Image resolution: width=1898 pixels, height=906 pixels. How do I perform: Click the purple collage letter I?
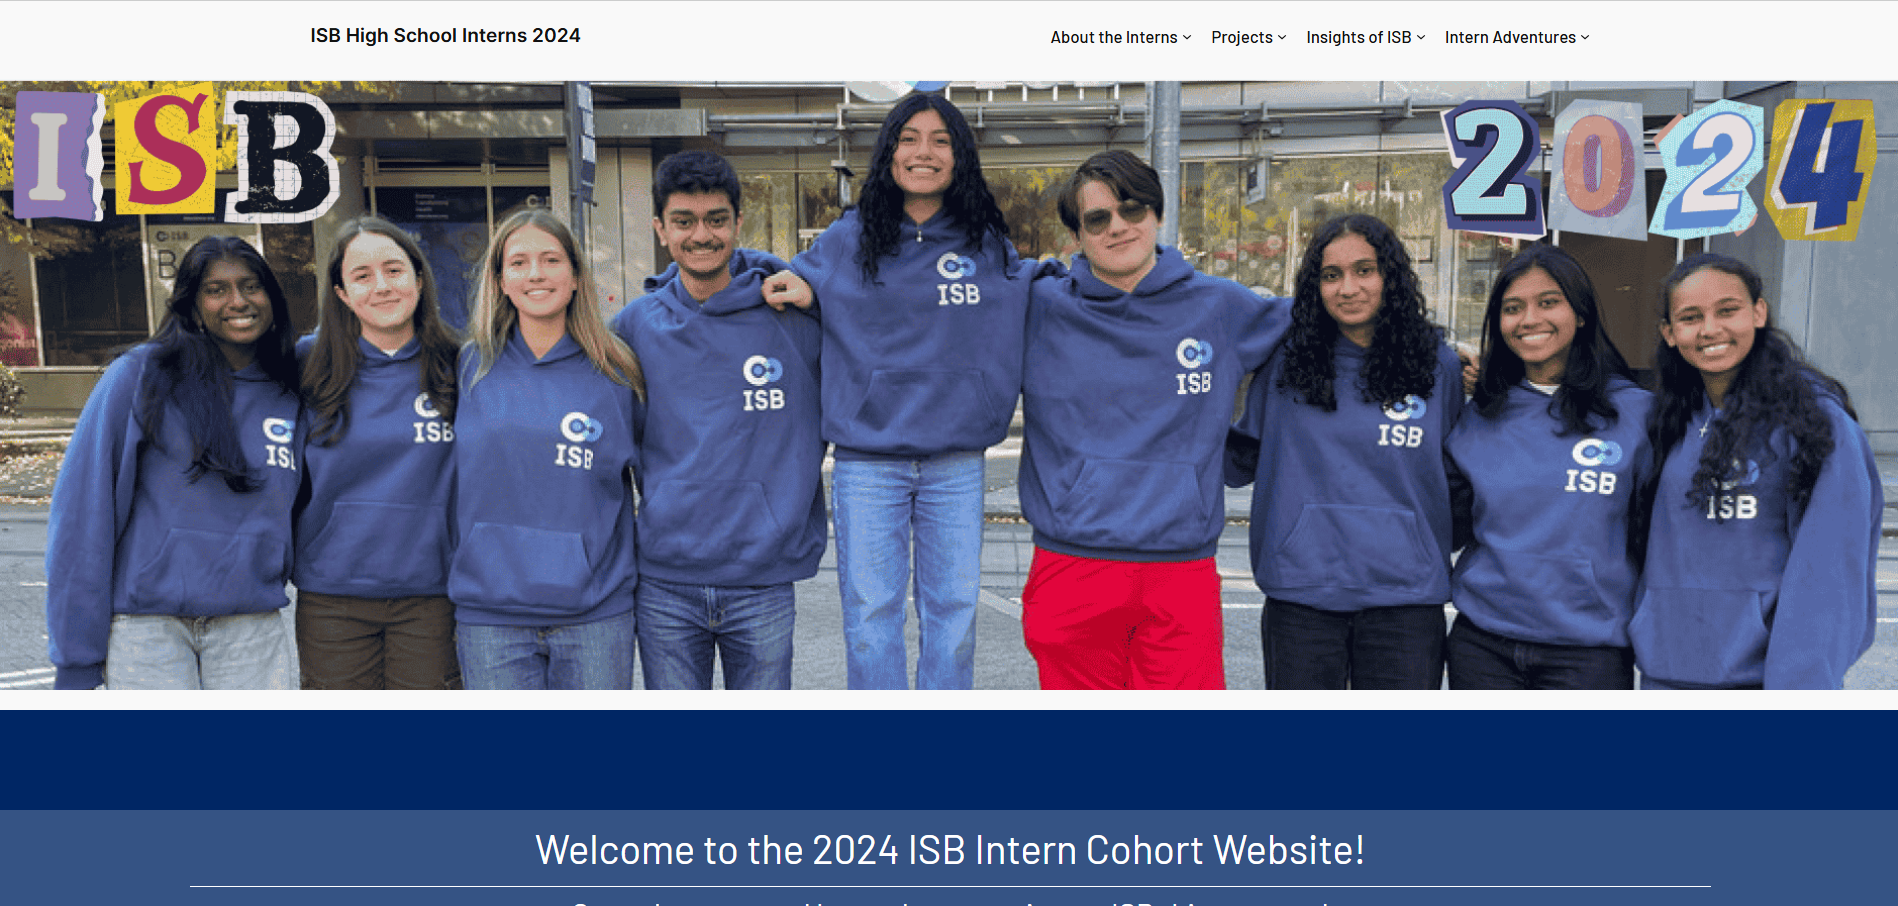click(x=56, y=155)
